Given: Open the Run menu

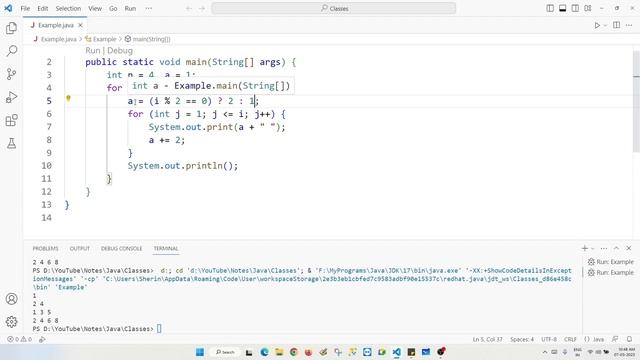Looking at the screenshot, I should click(130, 8).
